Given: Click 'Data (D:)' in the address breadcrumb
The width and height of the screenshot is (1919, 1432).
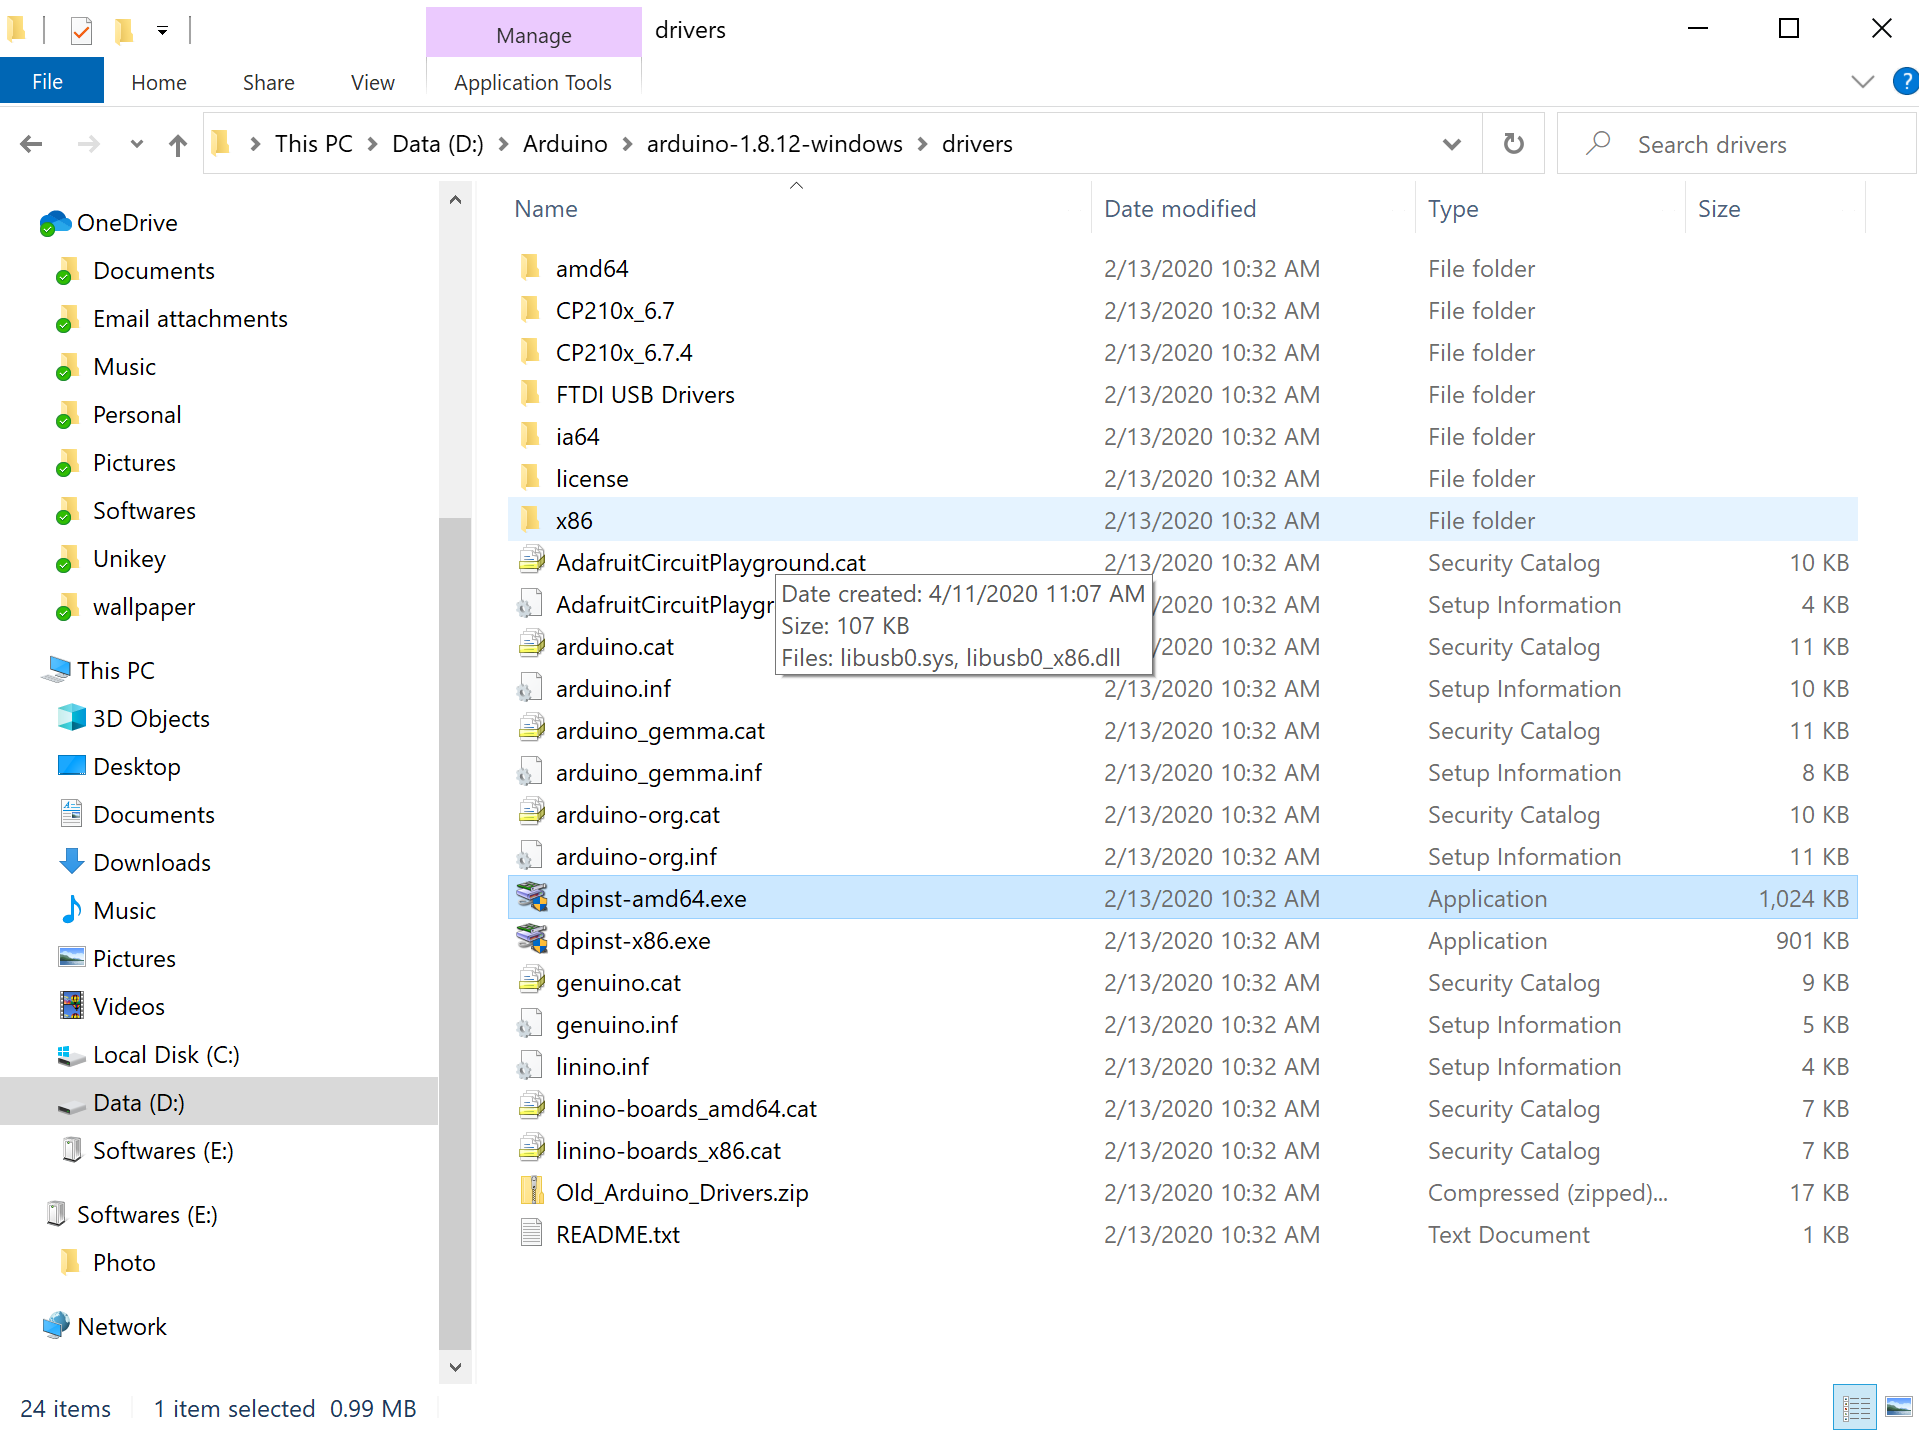Looking at the screenshot, I should tap(437, 144).
